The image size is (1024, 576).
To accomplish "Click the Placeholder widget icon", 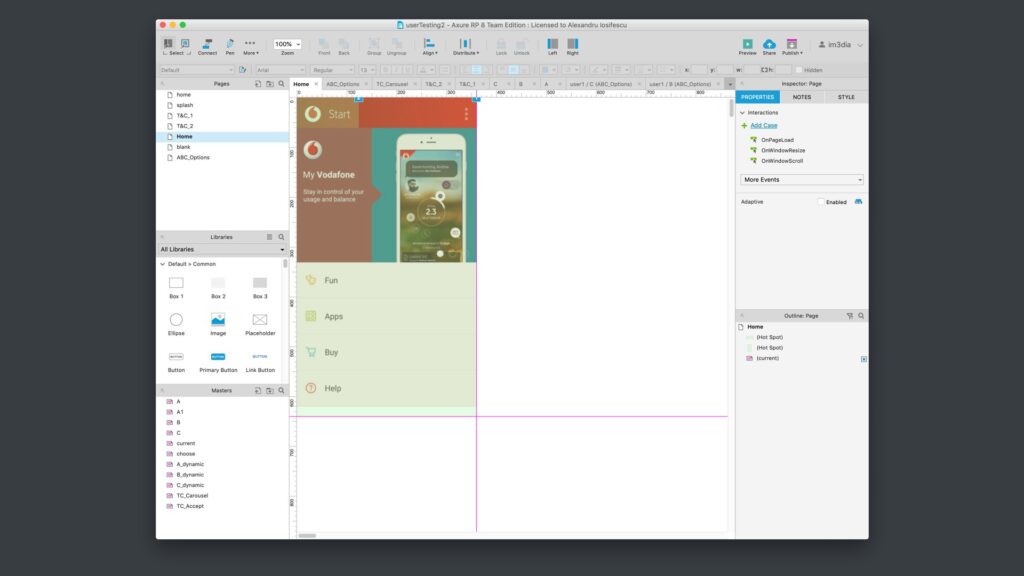I will (260, 320).
